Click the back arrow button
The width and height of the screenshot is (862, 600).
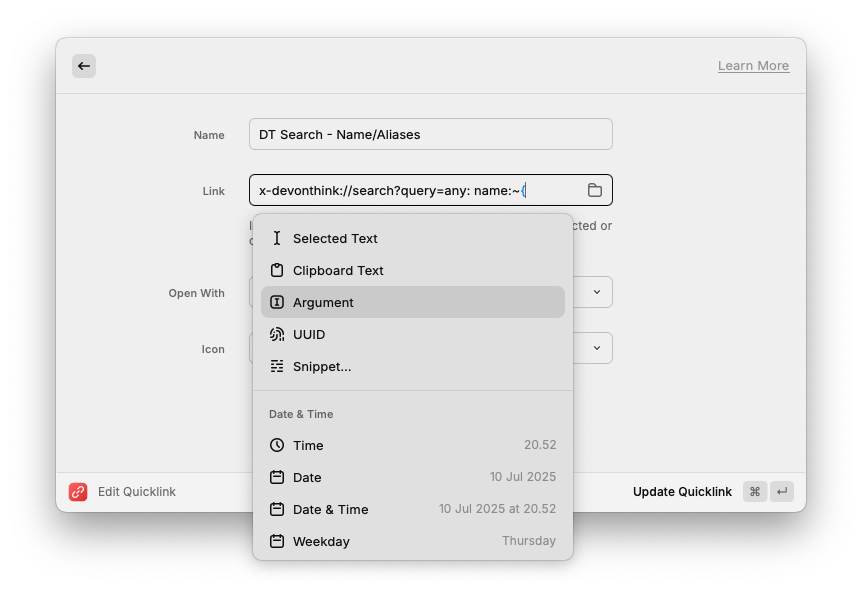pyautogui.click(x=84, y=66)
